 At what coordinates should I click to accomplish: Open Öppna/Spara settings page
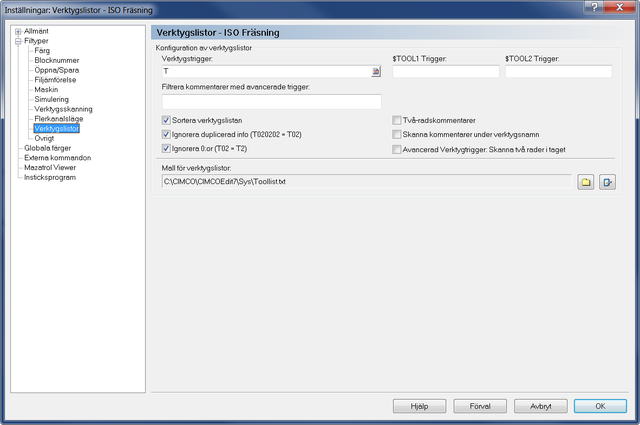(x=57, y=70)
